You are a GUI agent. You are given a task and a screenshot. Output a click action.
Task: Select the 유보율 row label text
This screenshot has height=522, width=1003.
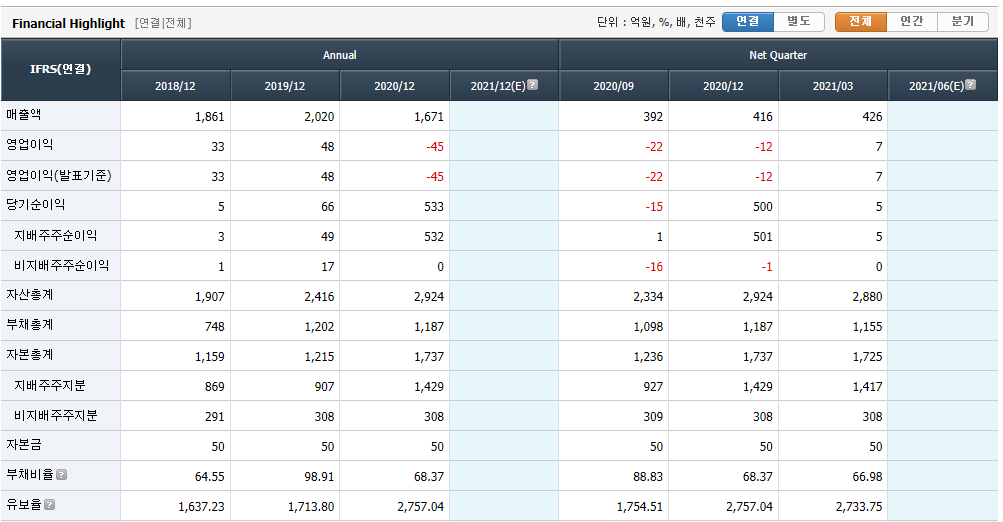(24, 505)
